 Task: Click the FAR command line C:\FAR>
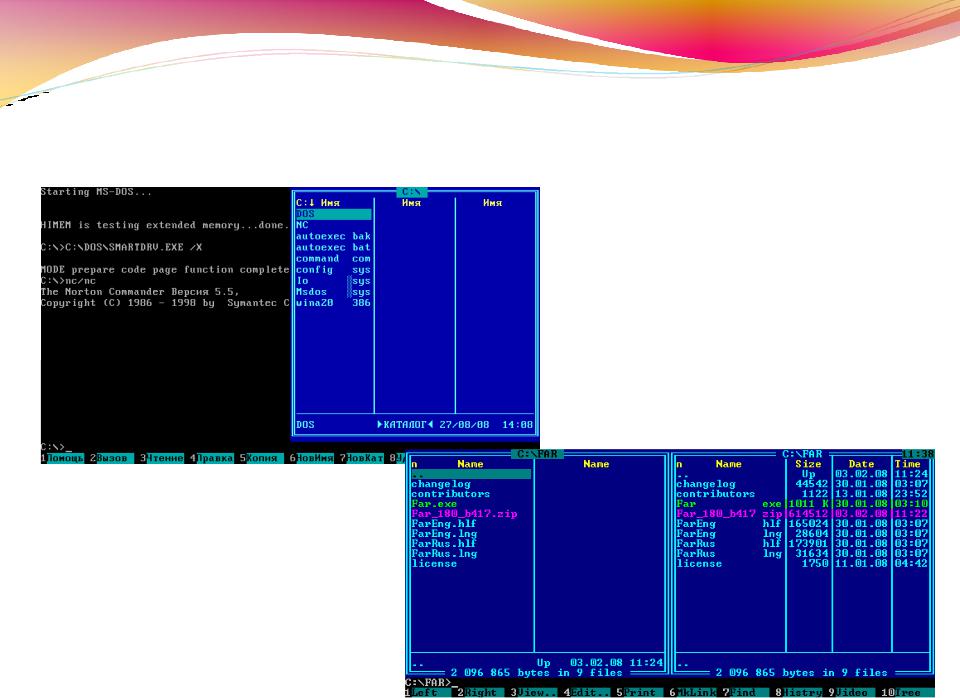click(x=432, y=682)
